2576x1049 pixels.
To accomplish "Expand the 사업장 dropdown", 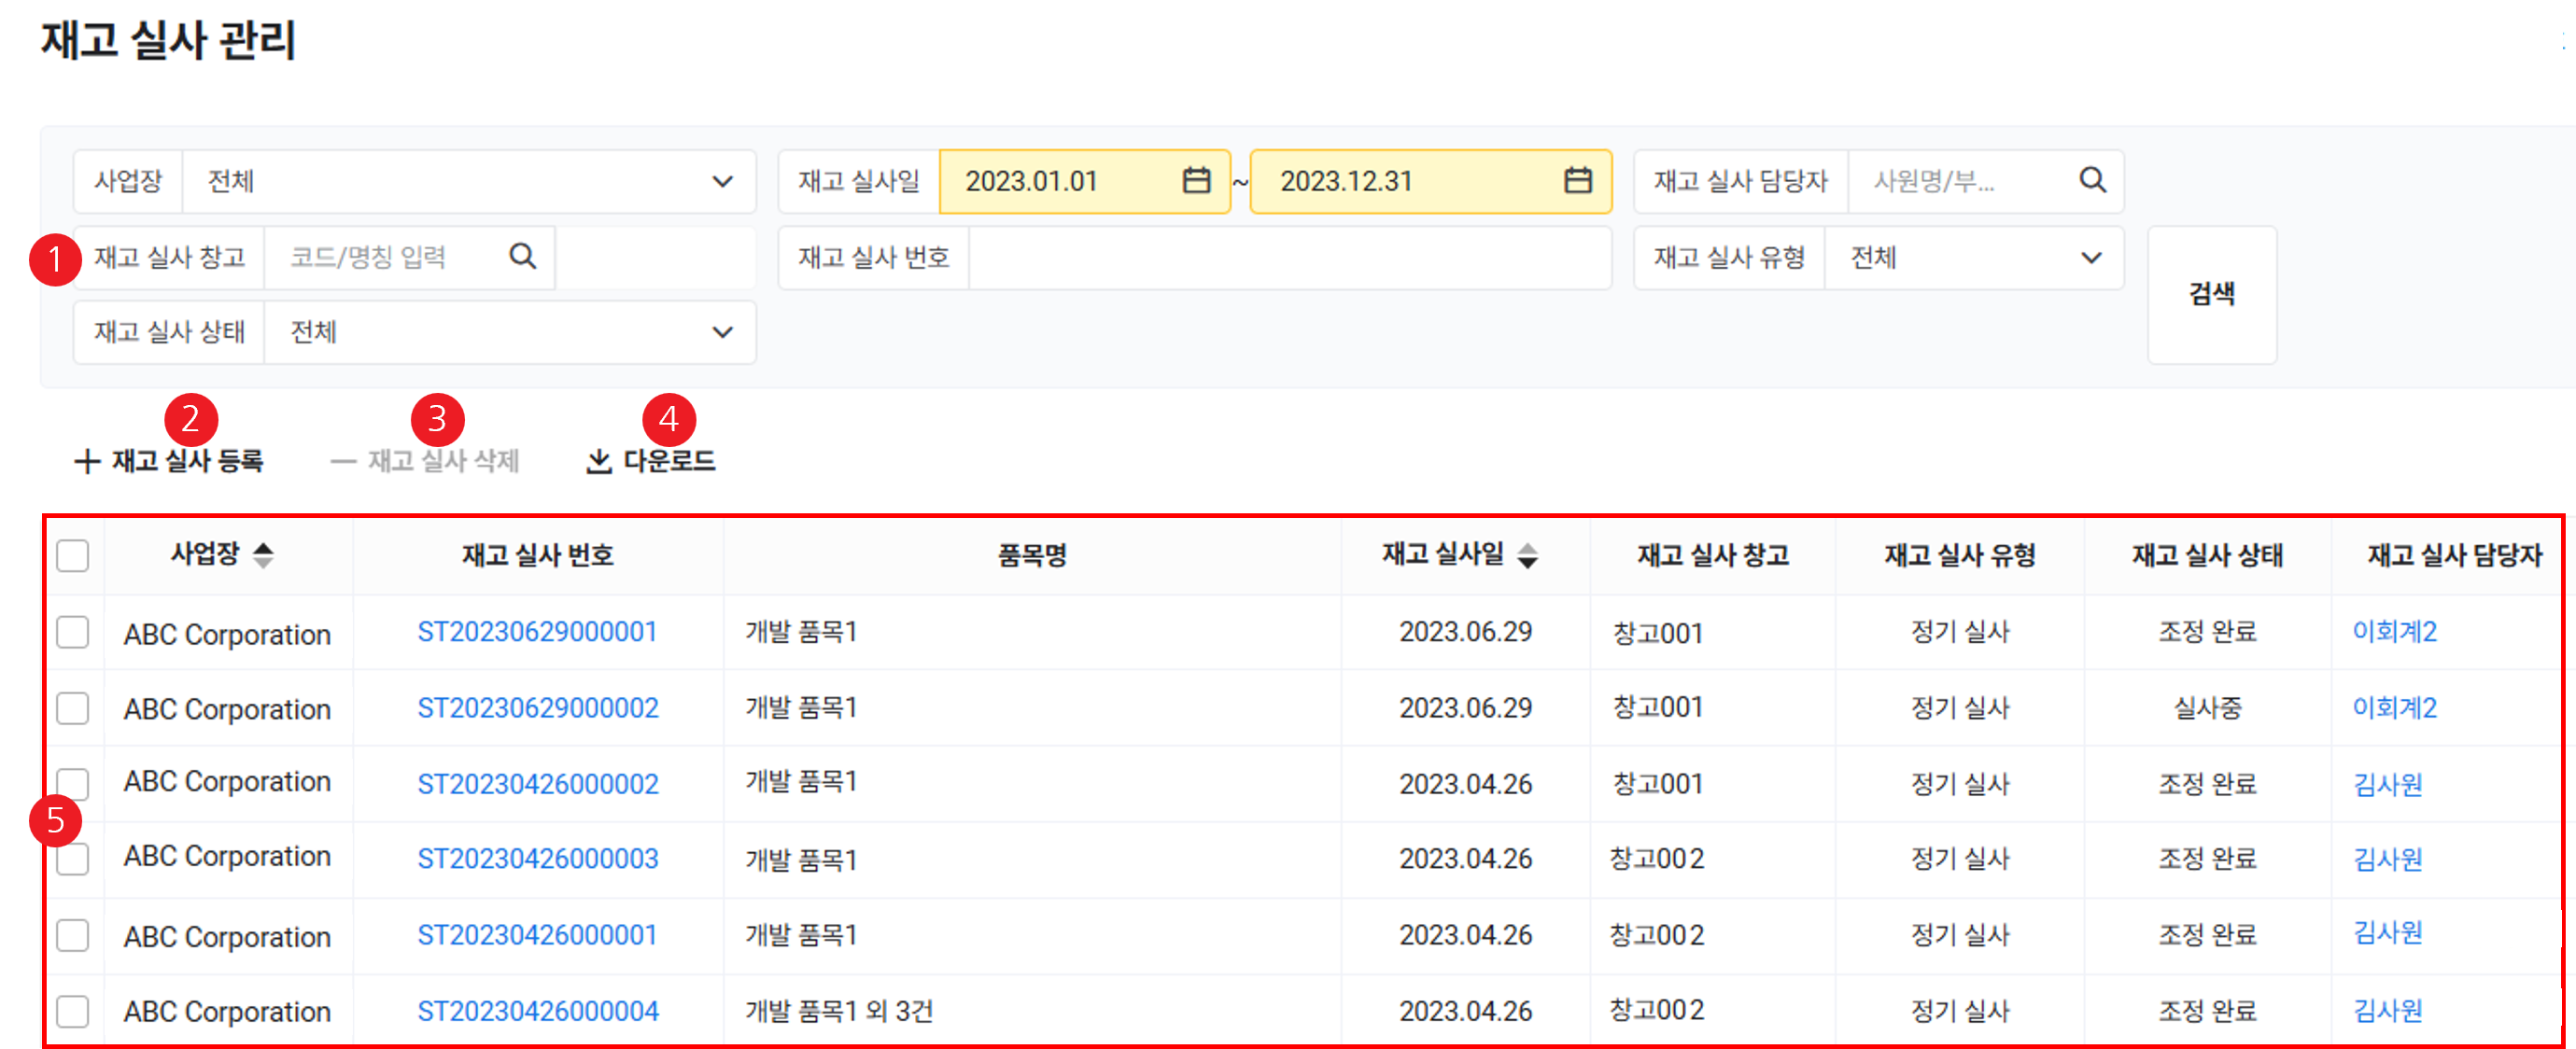I will pyautogui.click(x=721, y=181).
